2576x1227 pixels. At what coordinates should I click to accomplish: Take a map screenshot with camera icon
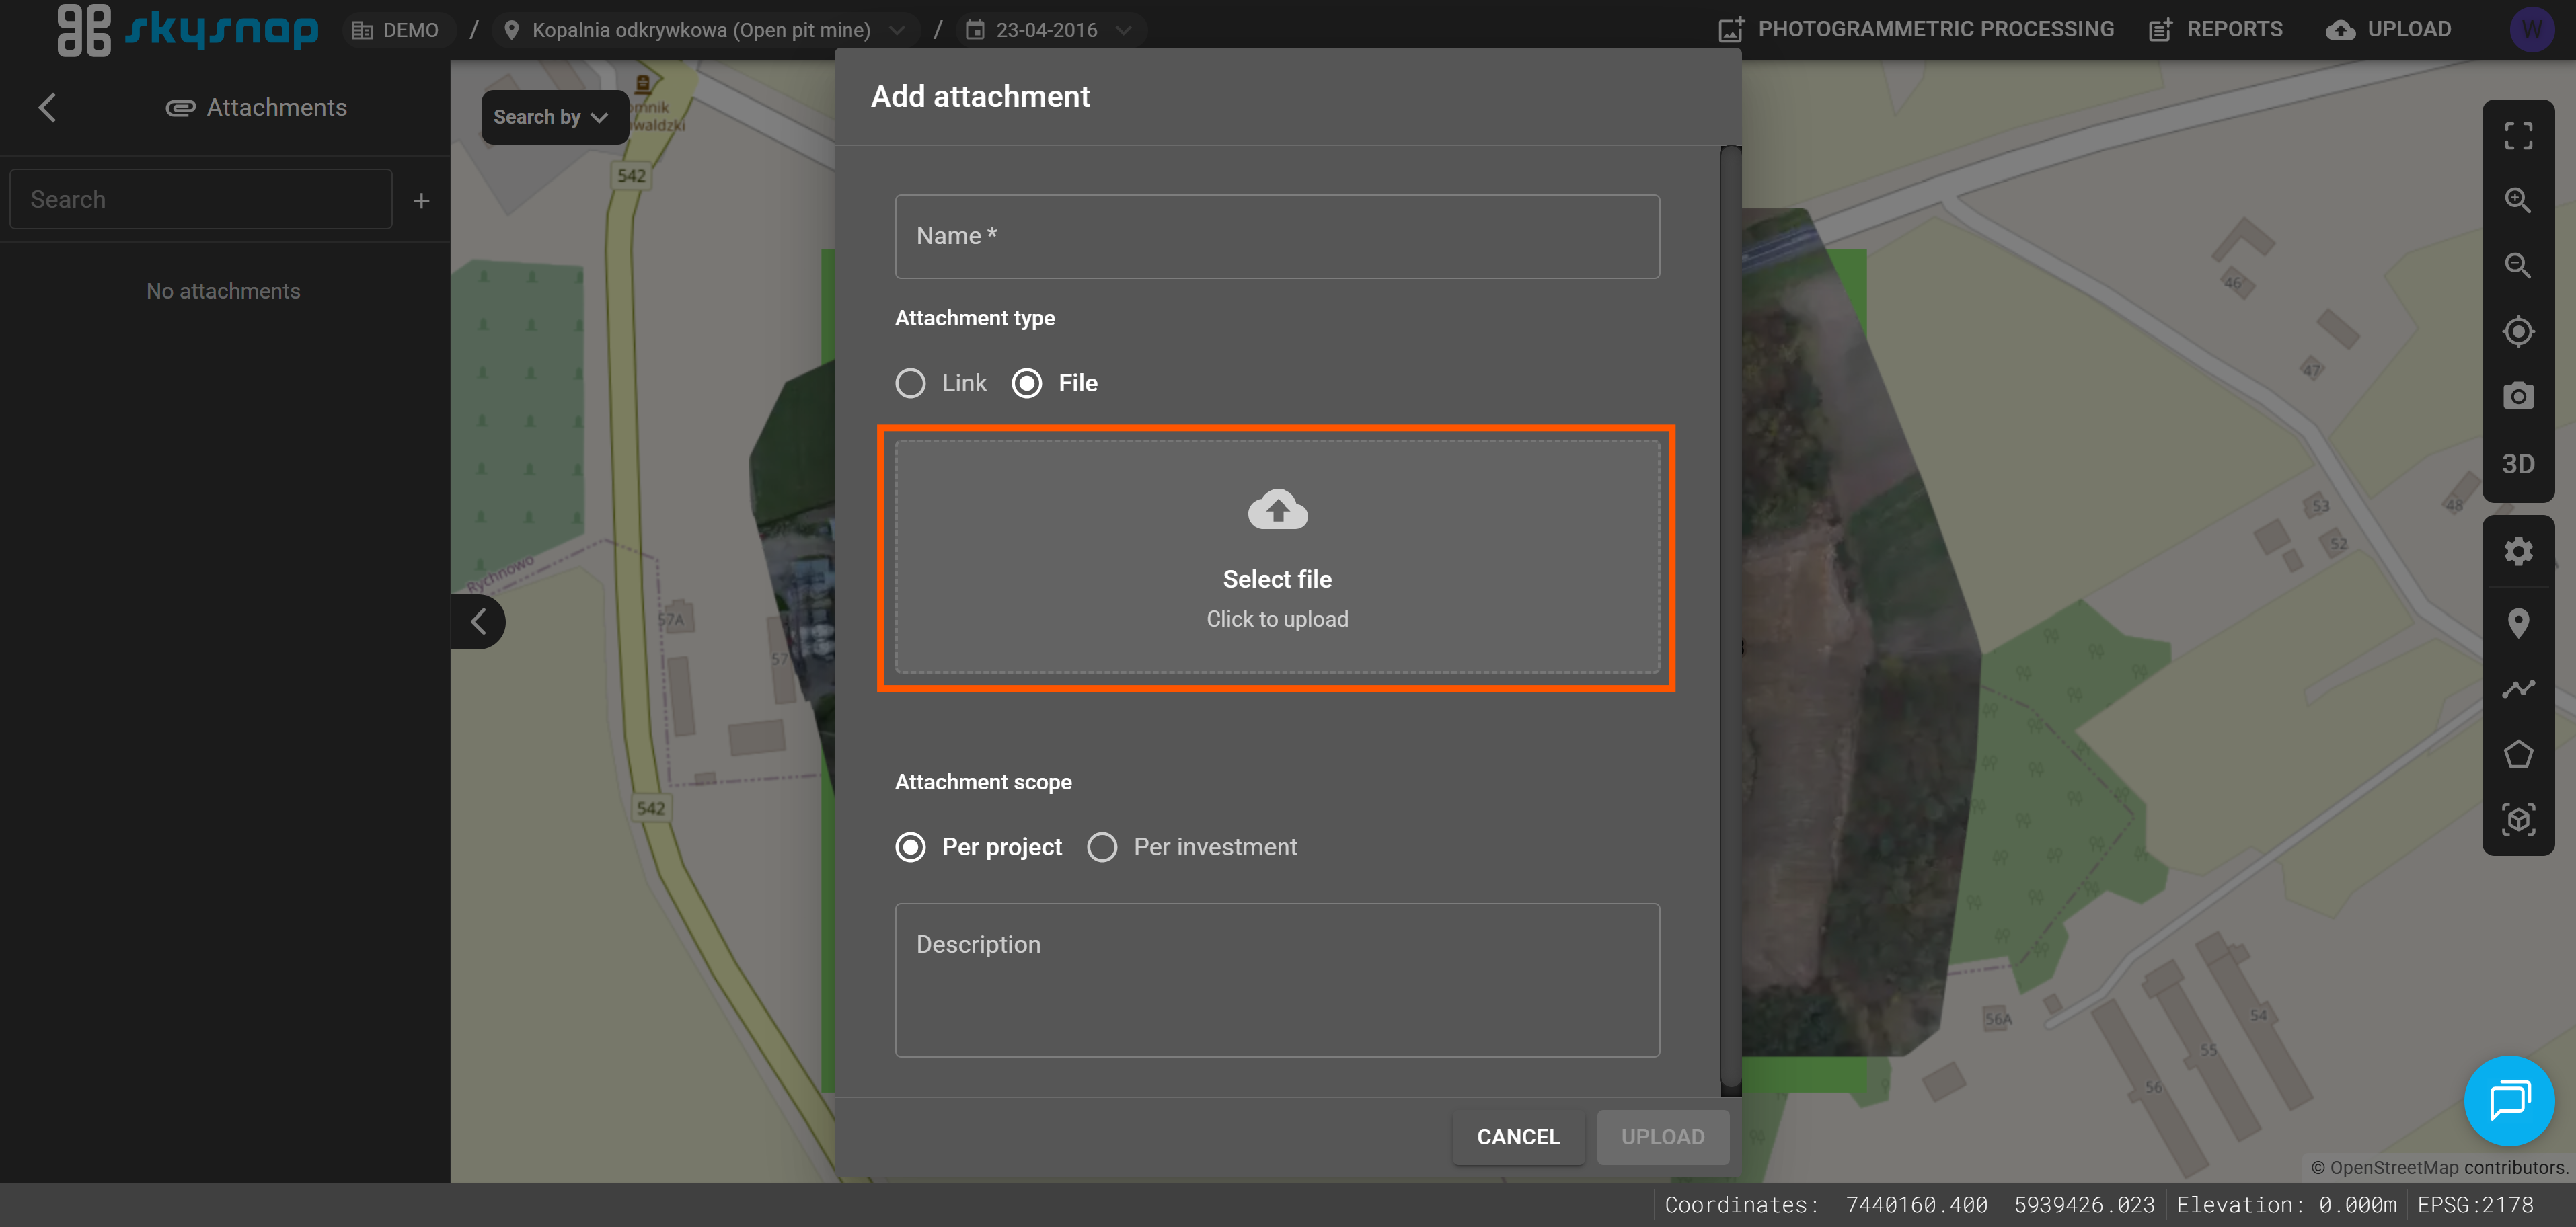2517,396
